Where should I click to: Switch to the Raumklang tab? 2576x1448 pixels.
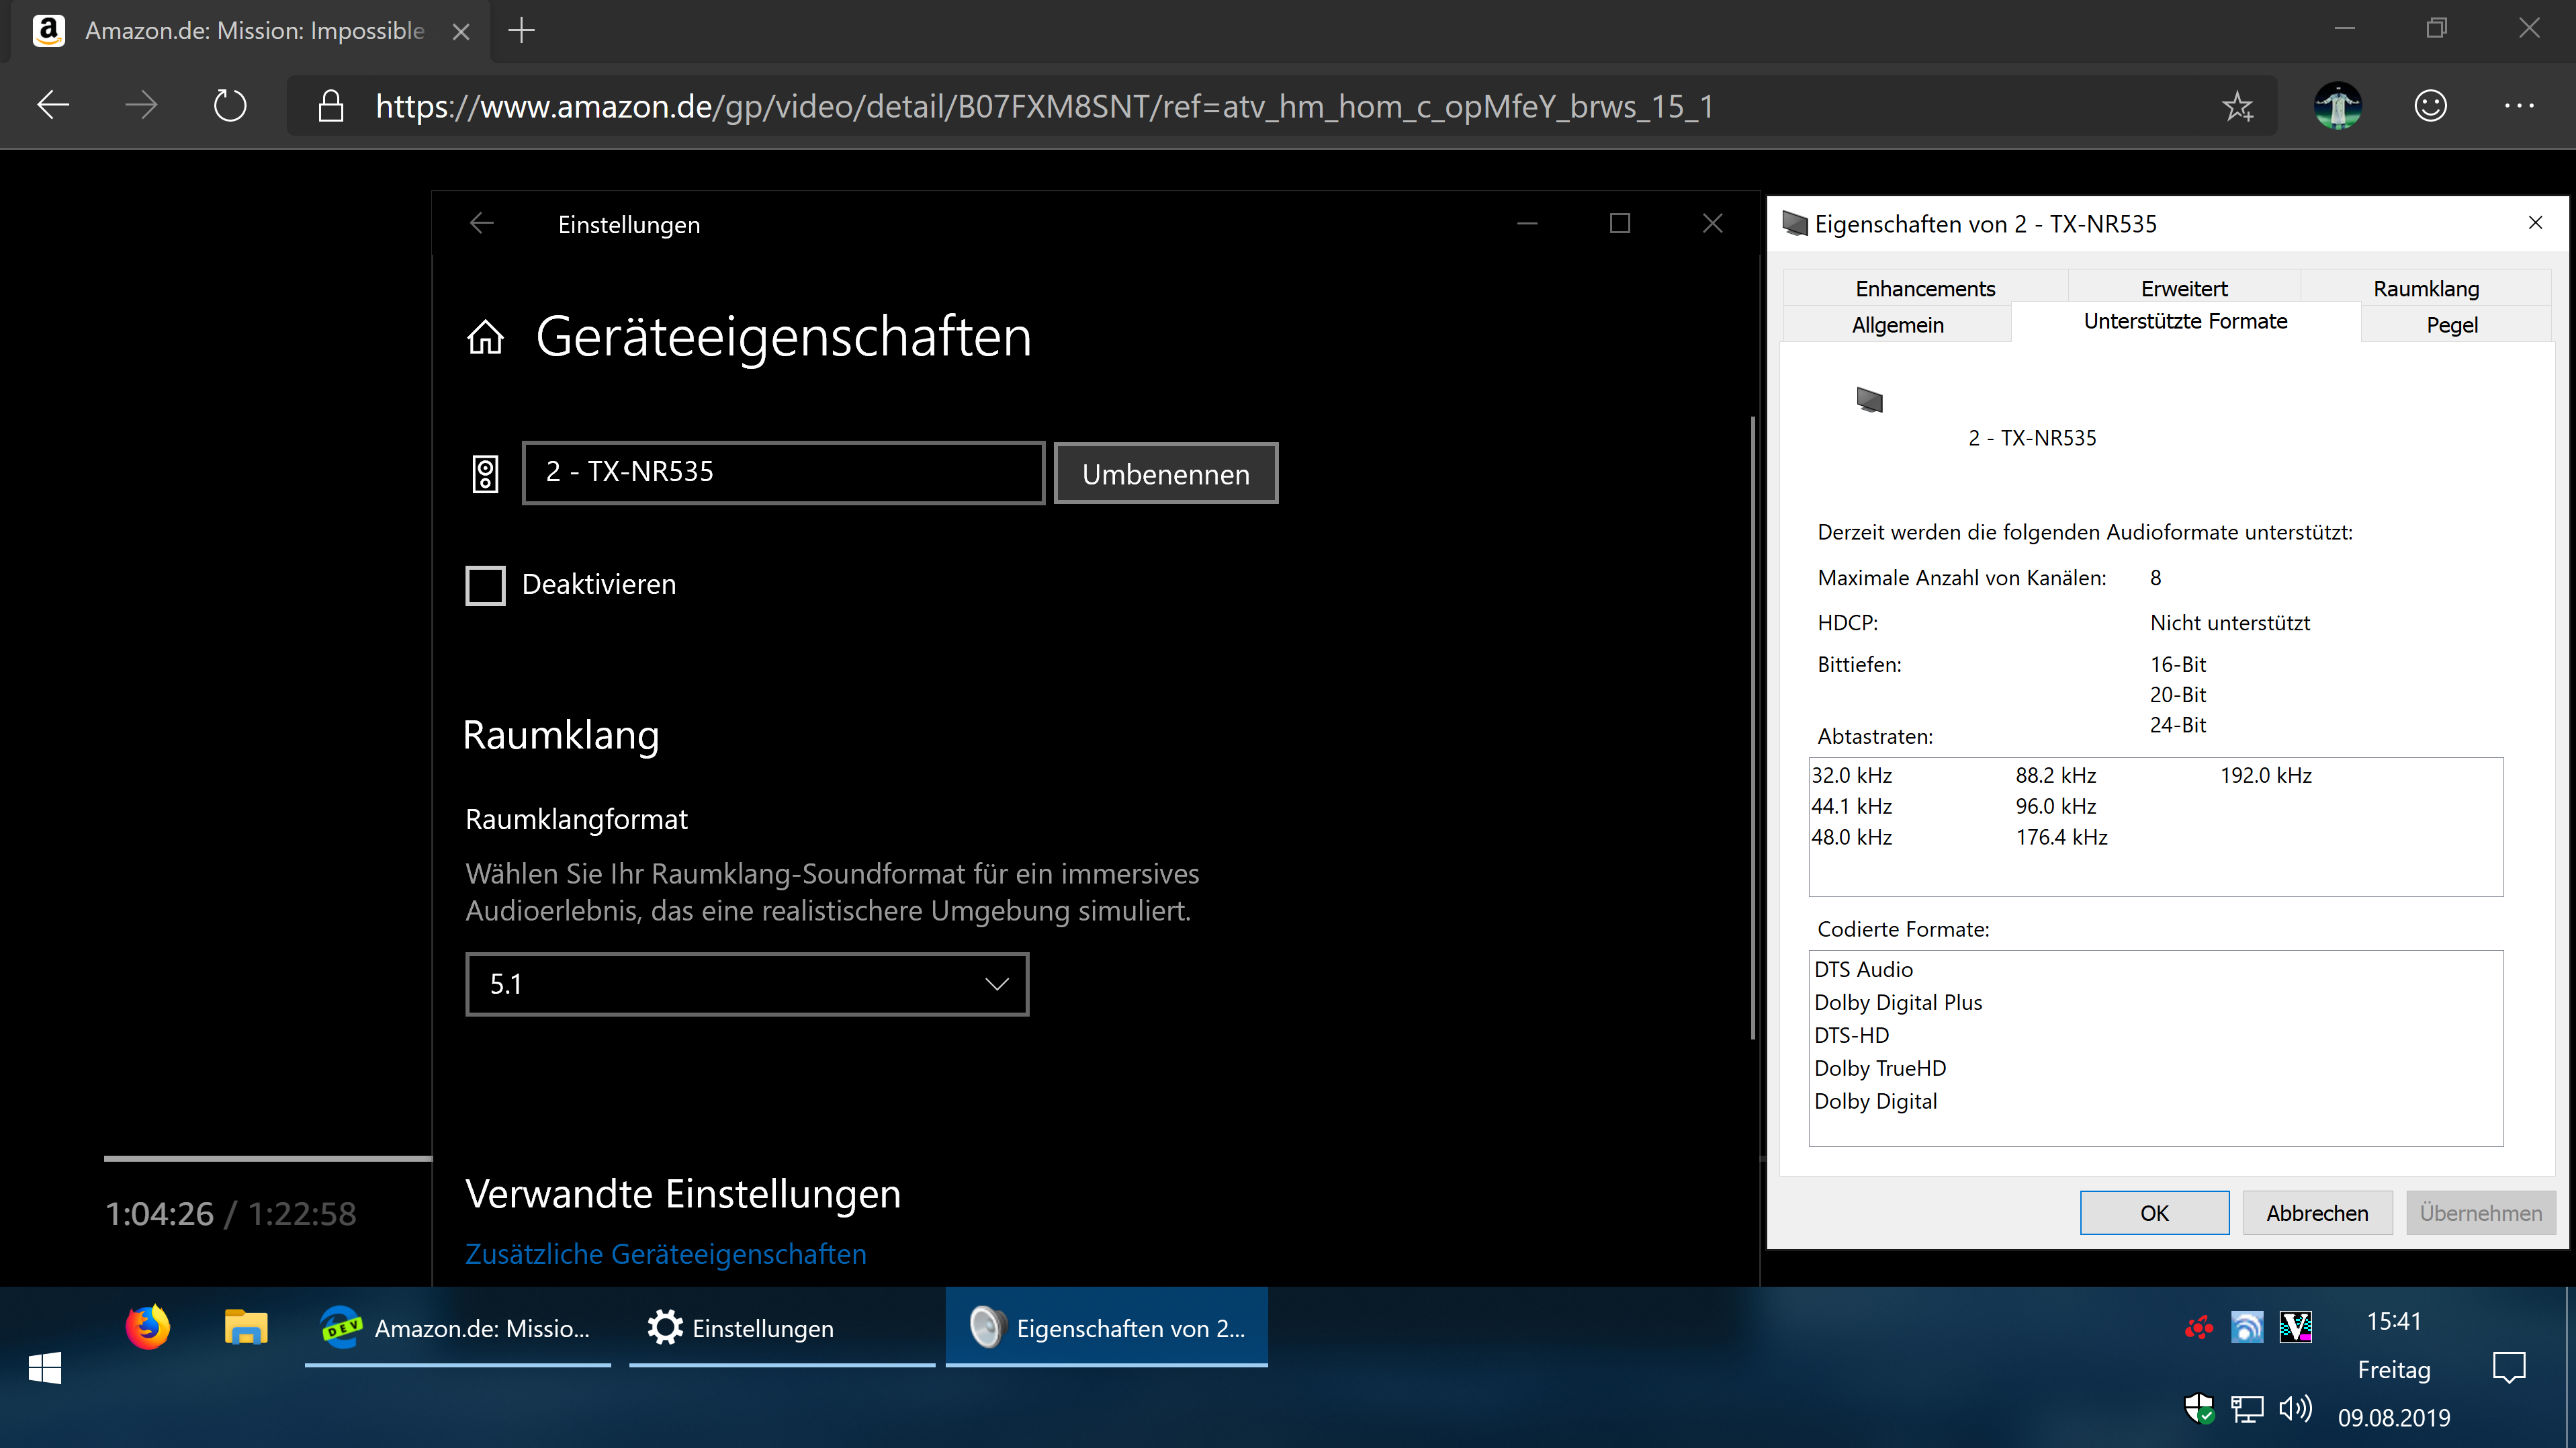coord(2426,288)
